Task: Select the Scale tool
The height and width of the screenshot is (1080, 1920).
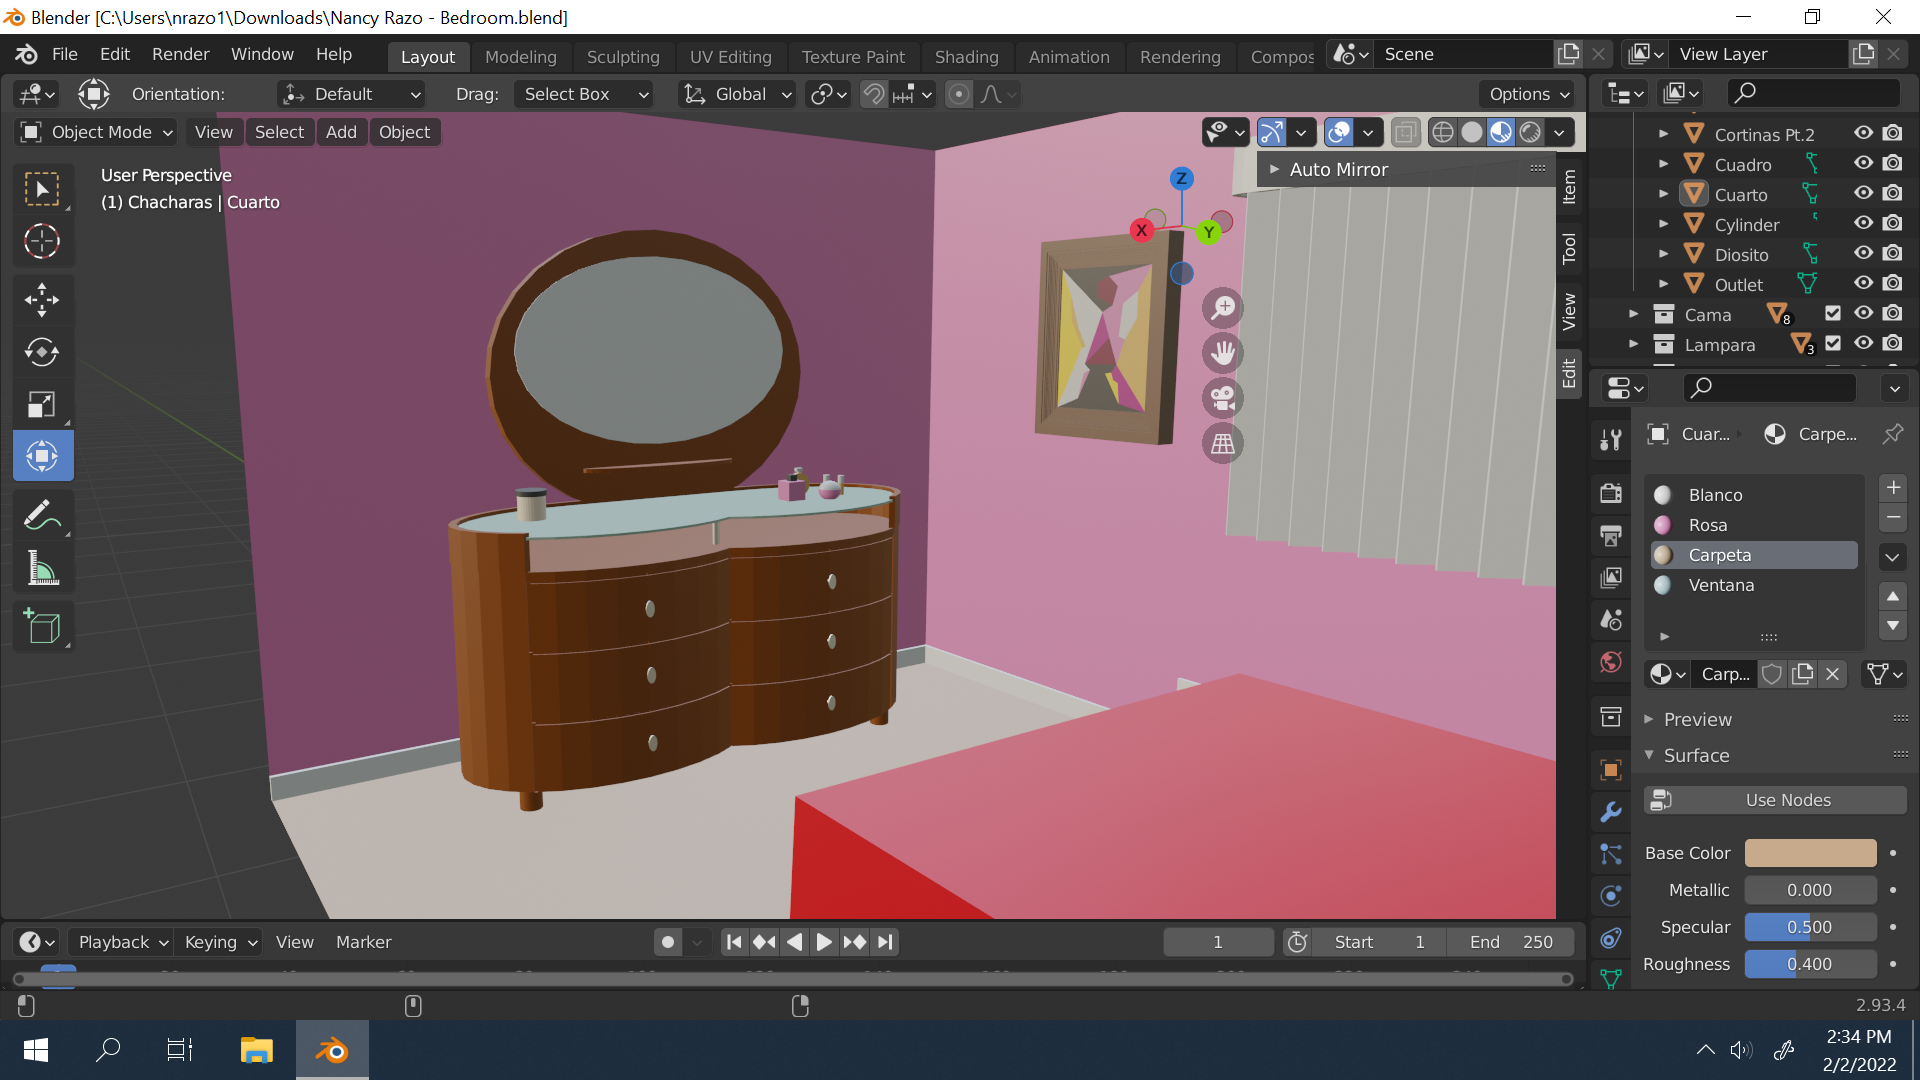Action: tap(42, 404)
